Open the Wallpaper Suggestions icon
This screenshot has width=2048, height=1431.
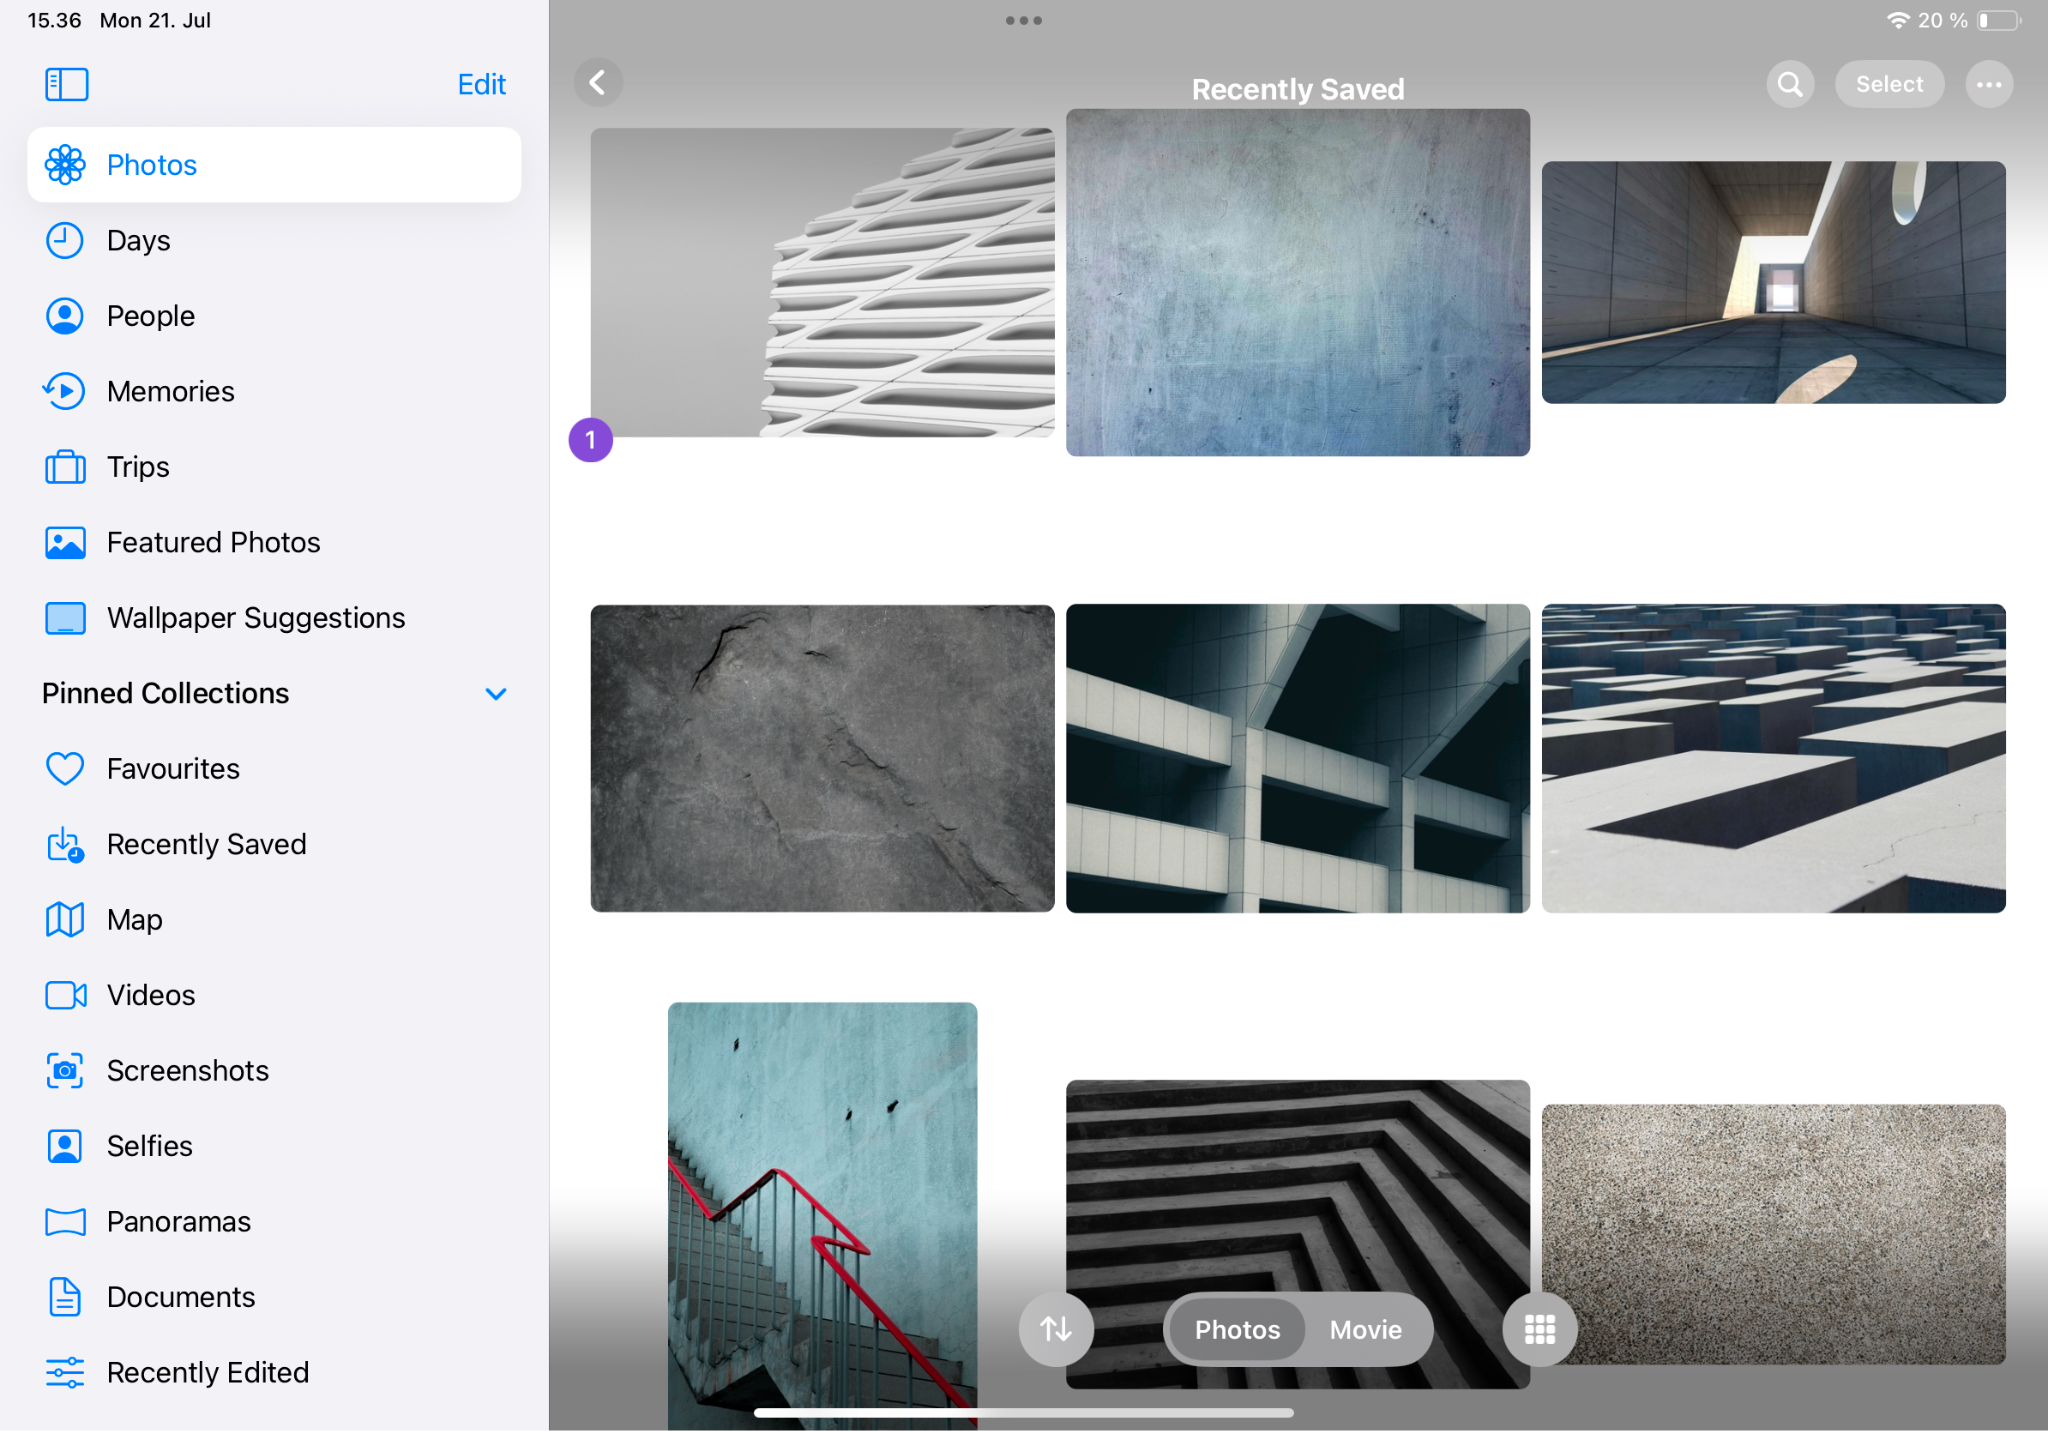(65, 618)
